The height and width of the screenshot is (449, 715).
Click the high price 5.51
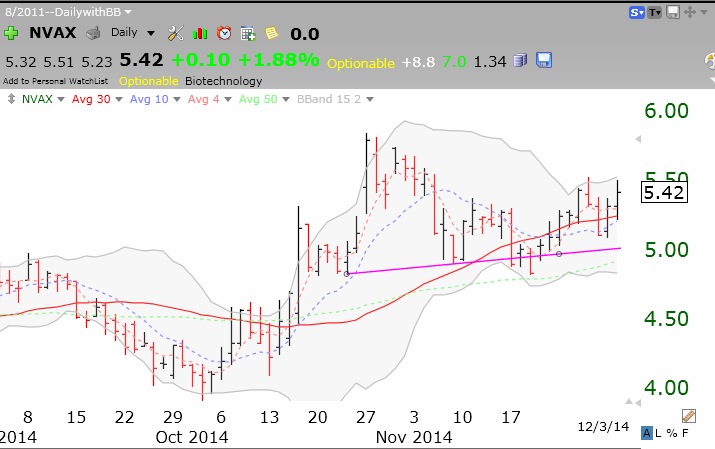click(x=59, y=62)
